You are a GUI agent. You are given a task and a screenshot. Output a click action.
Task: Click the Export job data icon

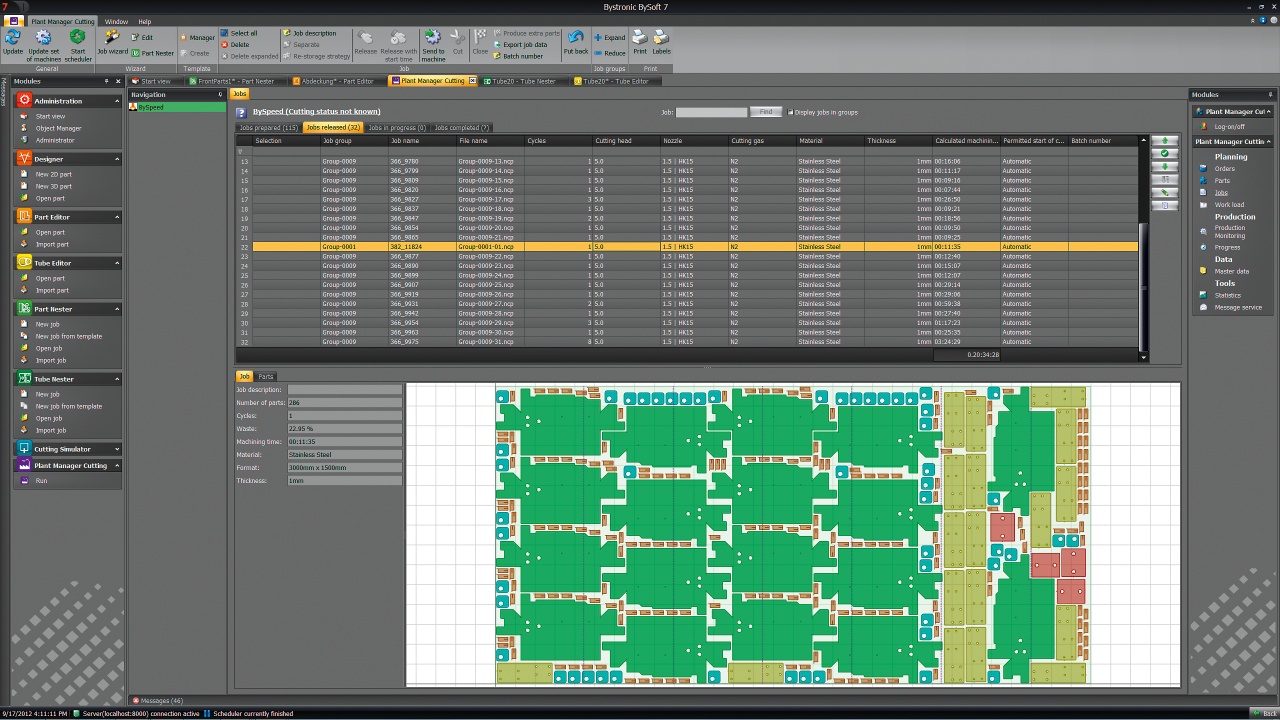point(524,45)
